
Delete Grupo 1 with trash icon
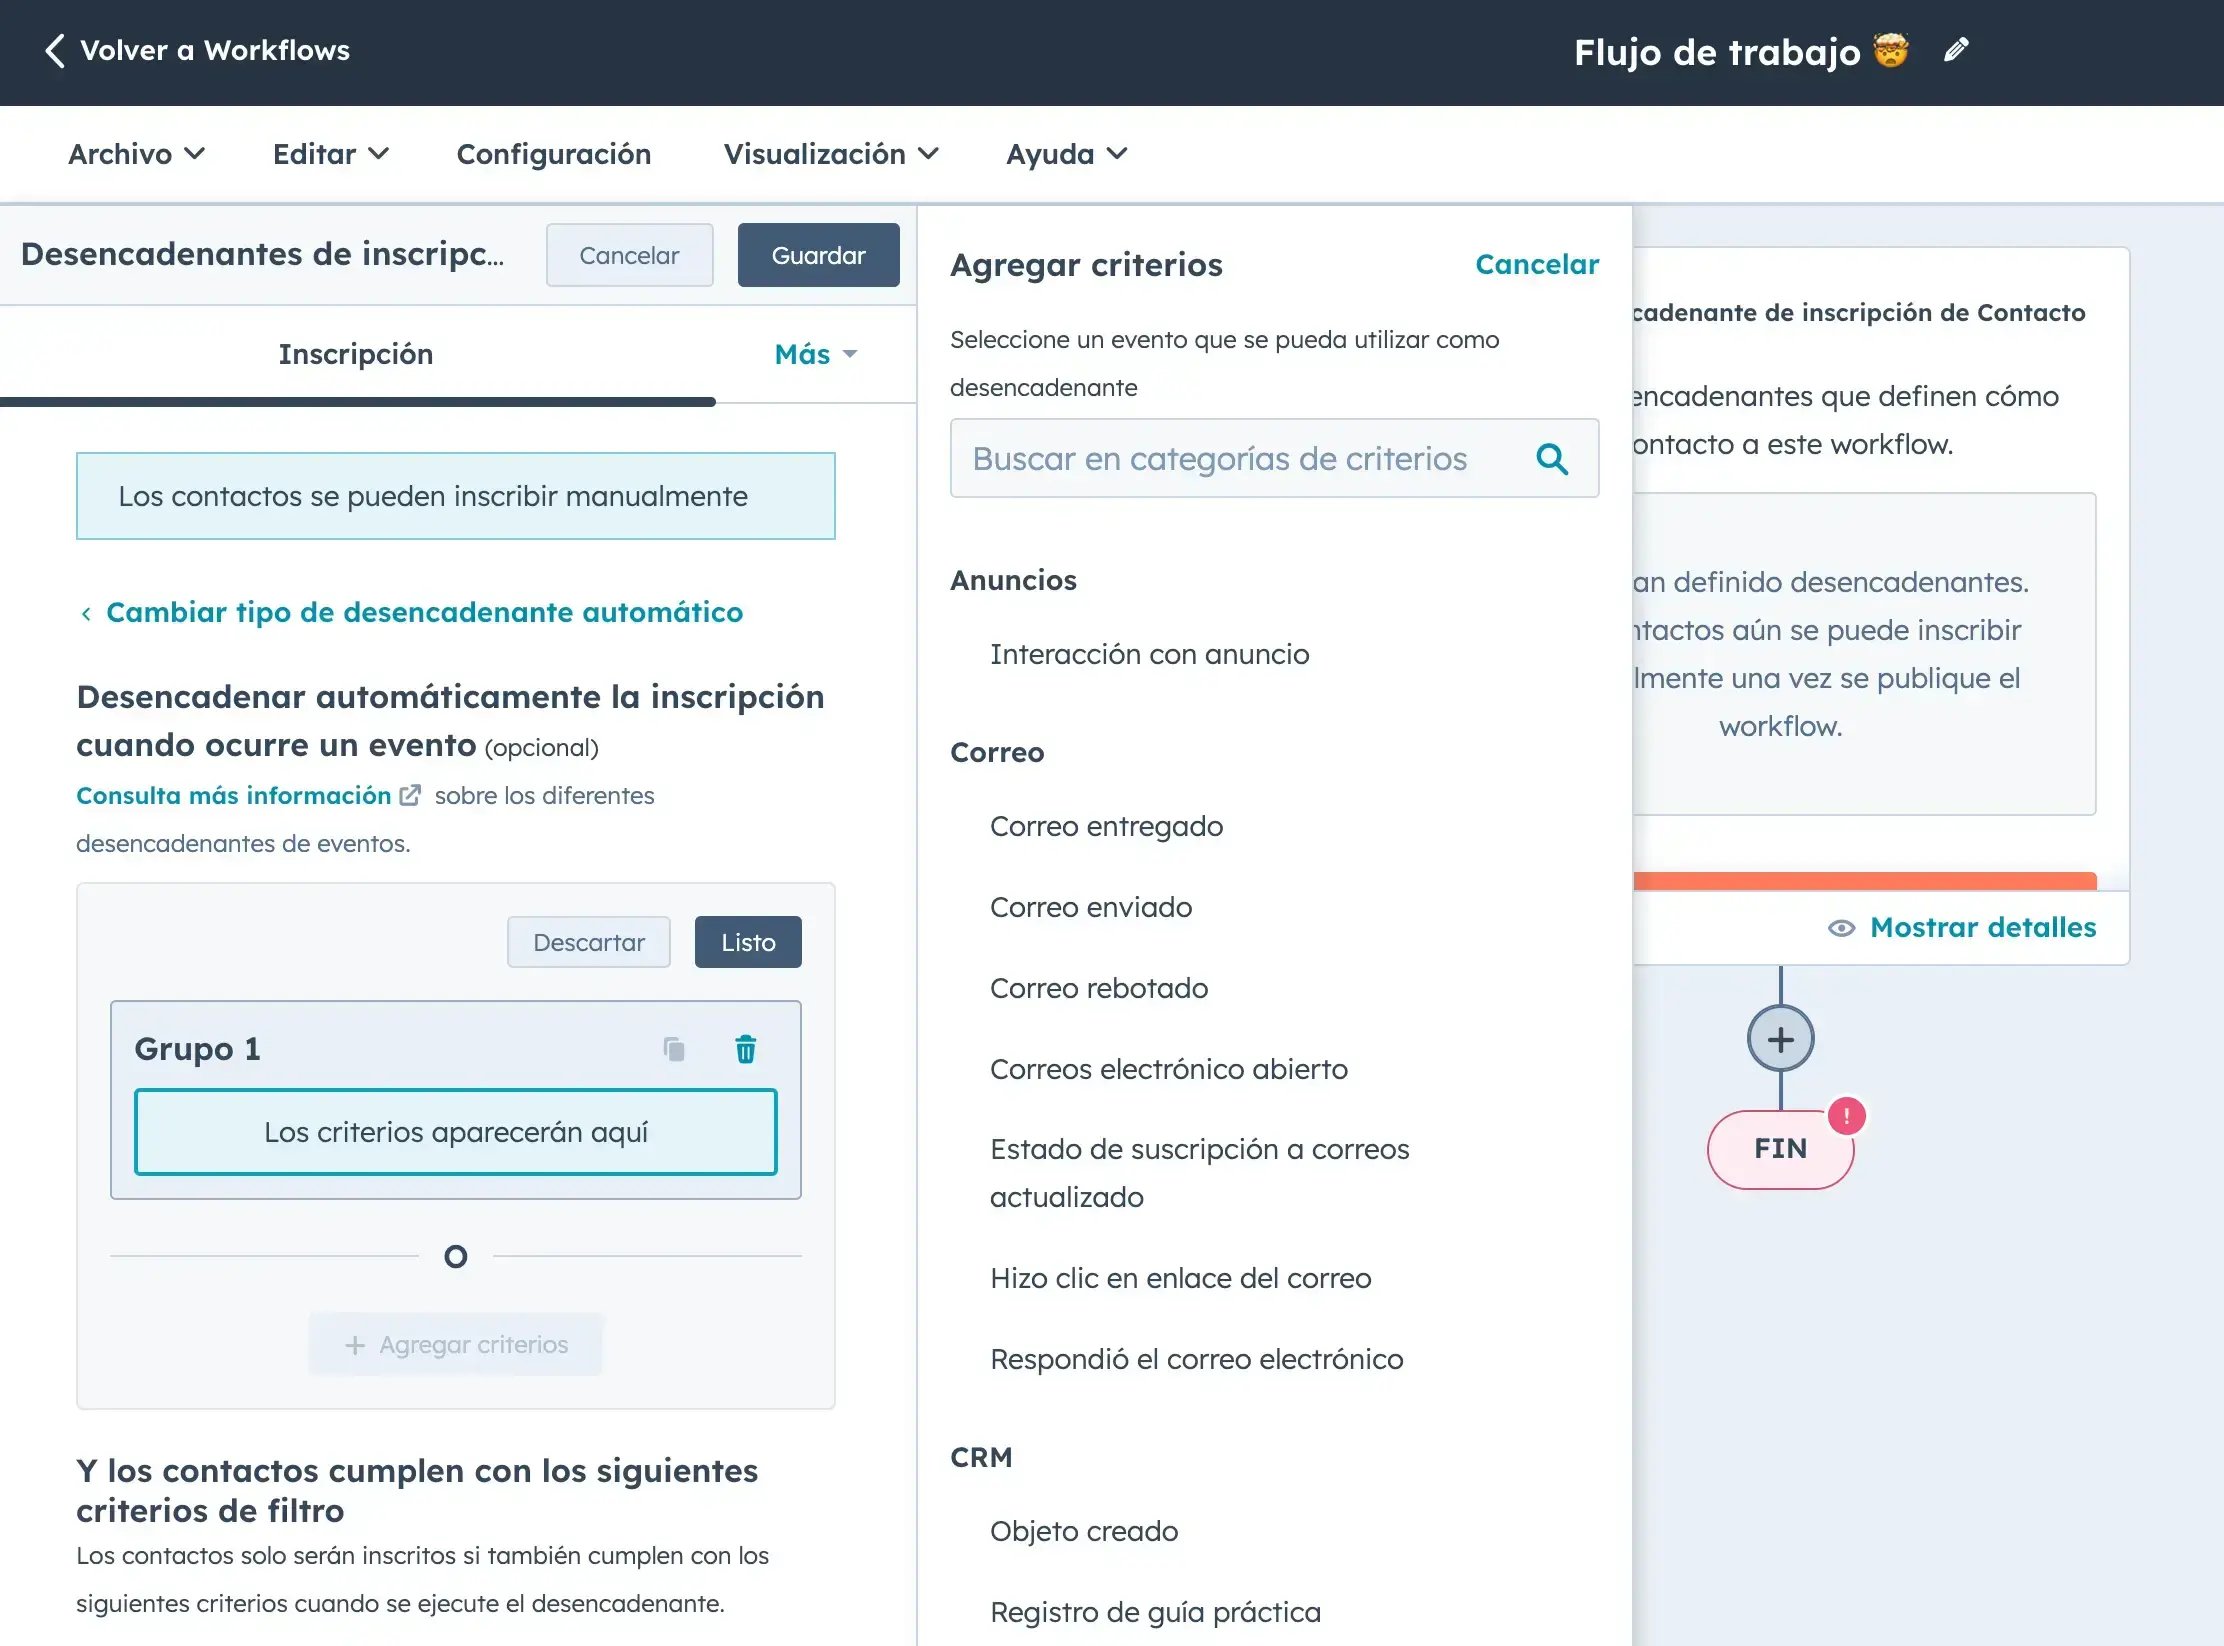pyautogui.click(x=745, y=1049)
